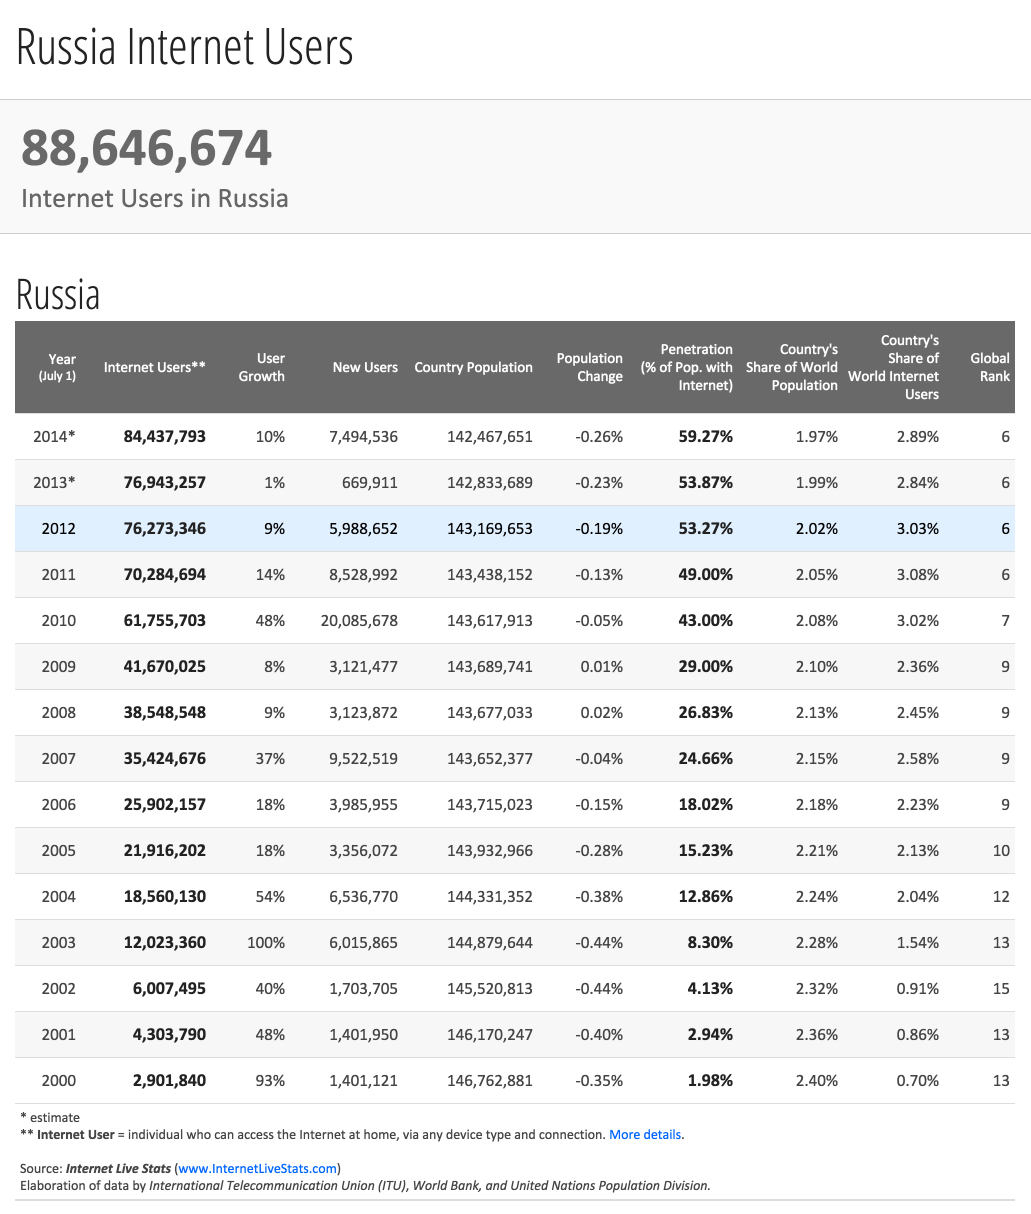The height and width of the screenshot is (1214, 1031).
Task: Select the 2000 penetration value 1.98%
Action: 710,1080
